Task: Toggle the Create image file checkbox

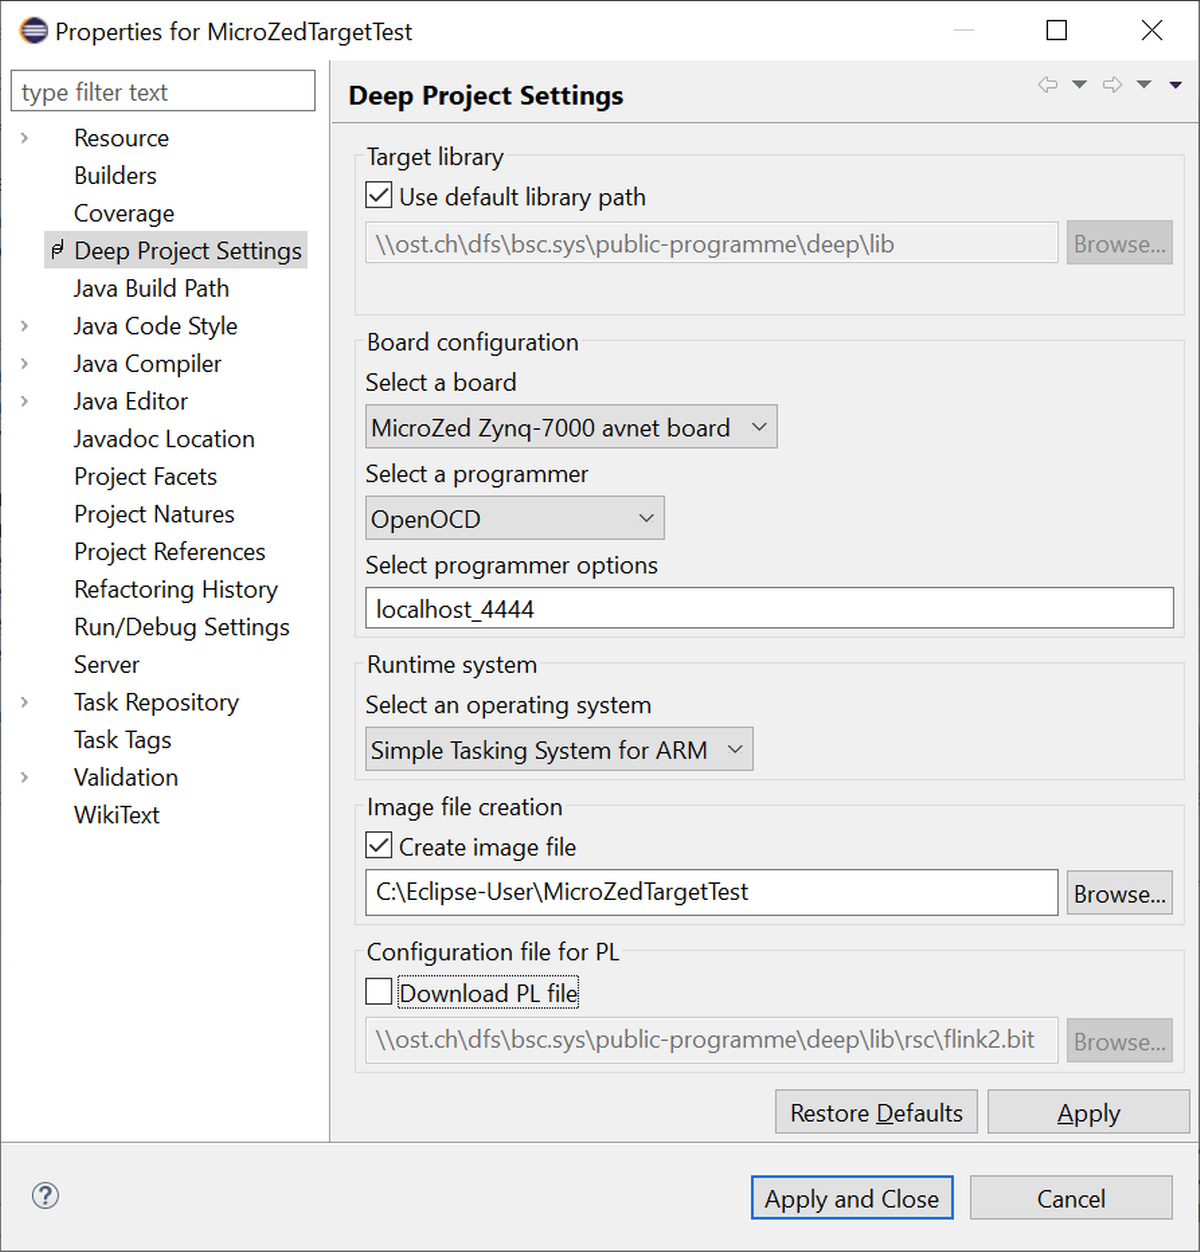Action: (379, 846)
